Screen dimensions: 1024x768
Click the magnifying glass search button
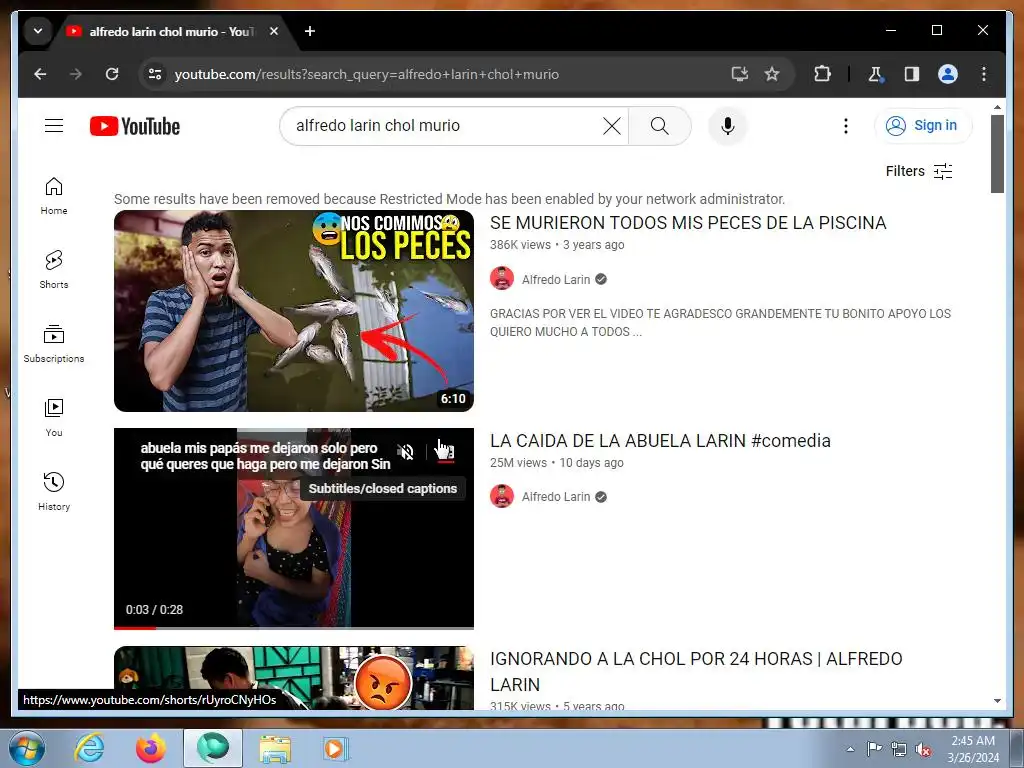pos(660,126)
